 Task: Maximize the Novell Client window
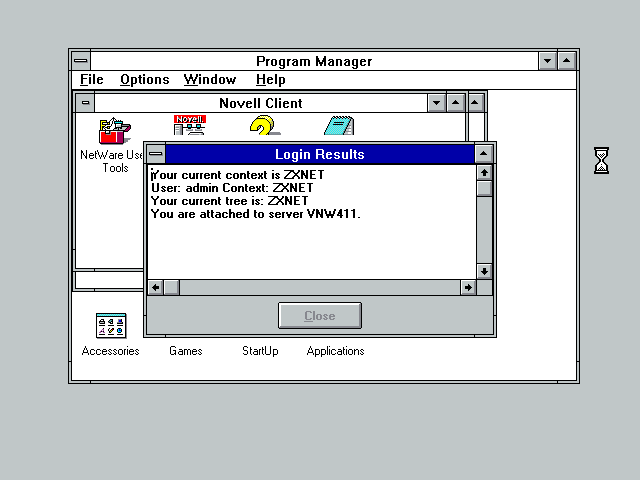click(456, 103)
